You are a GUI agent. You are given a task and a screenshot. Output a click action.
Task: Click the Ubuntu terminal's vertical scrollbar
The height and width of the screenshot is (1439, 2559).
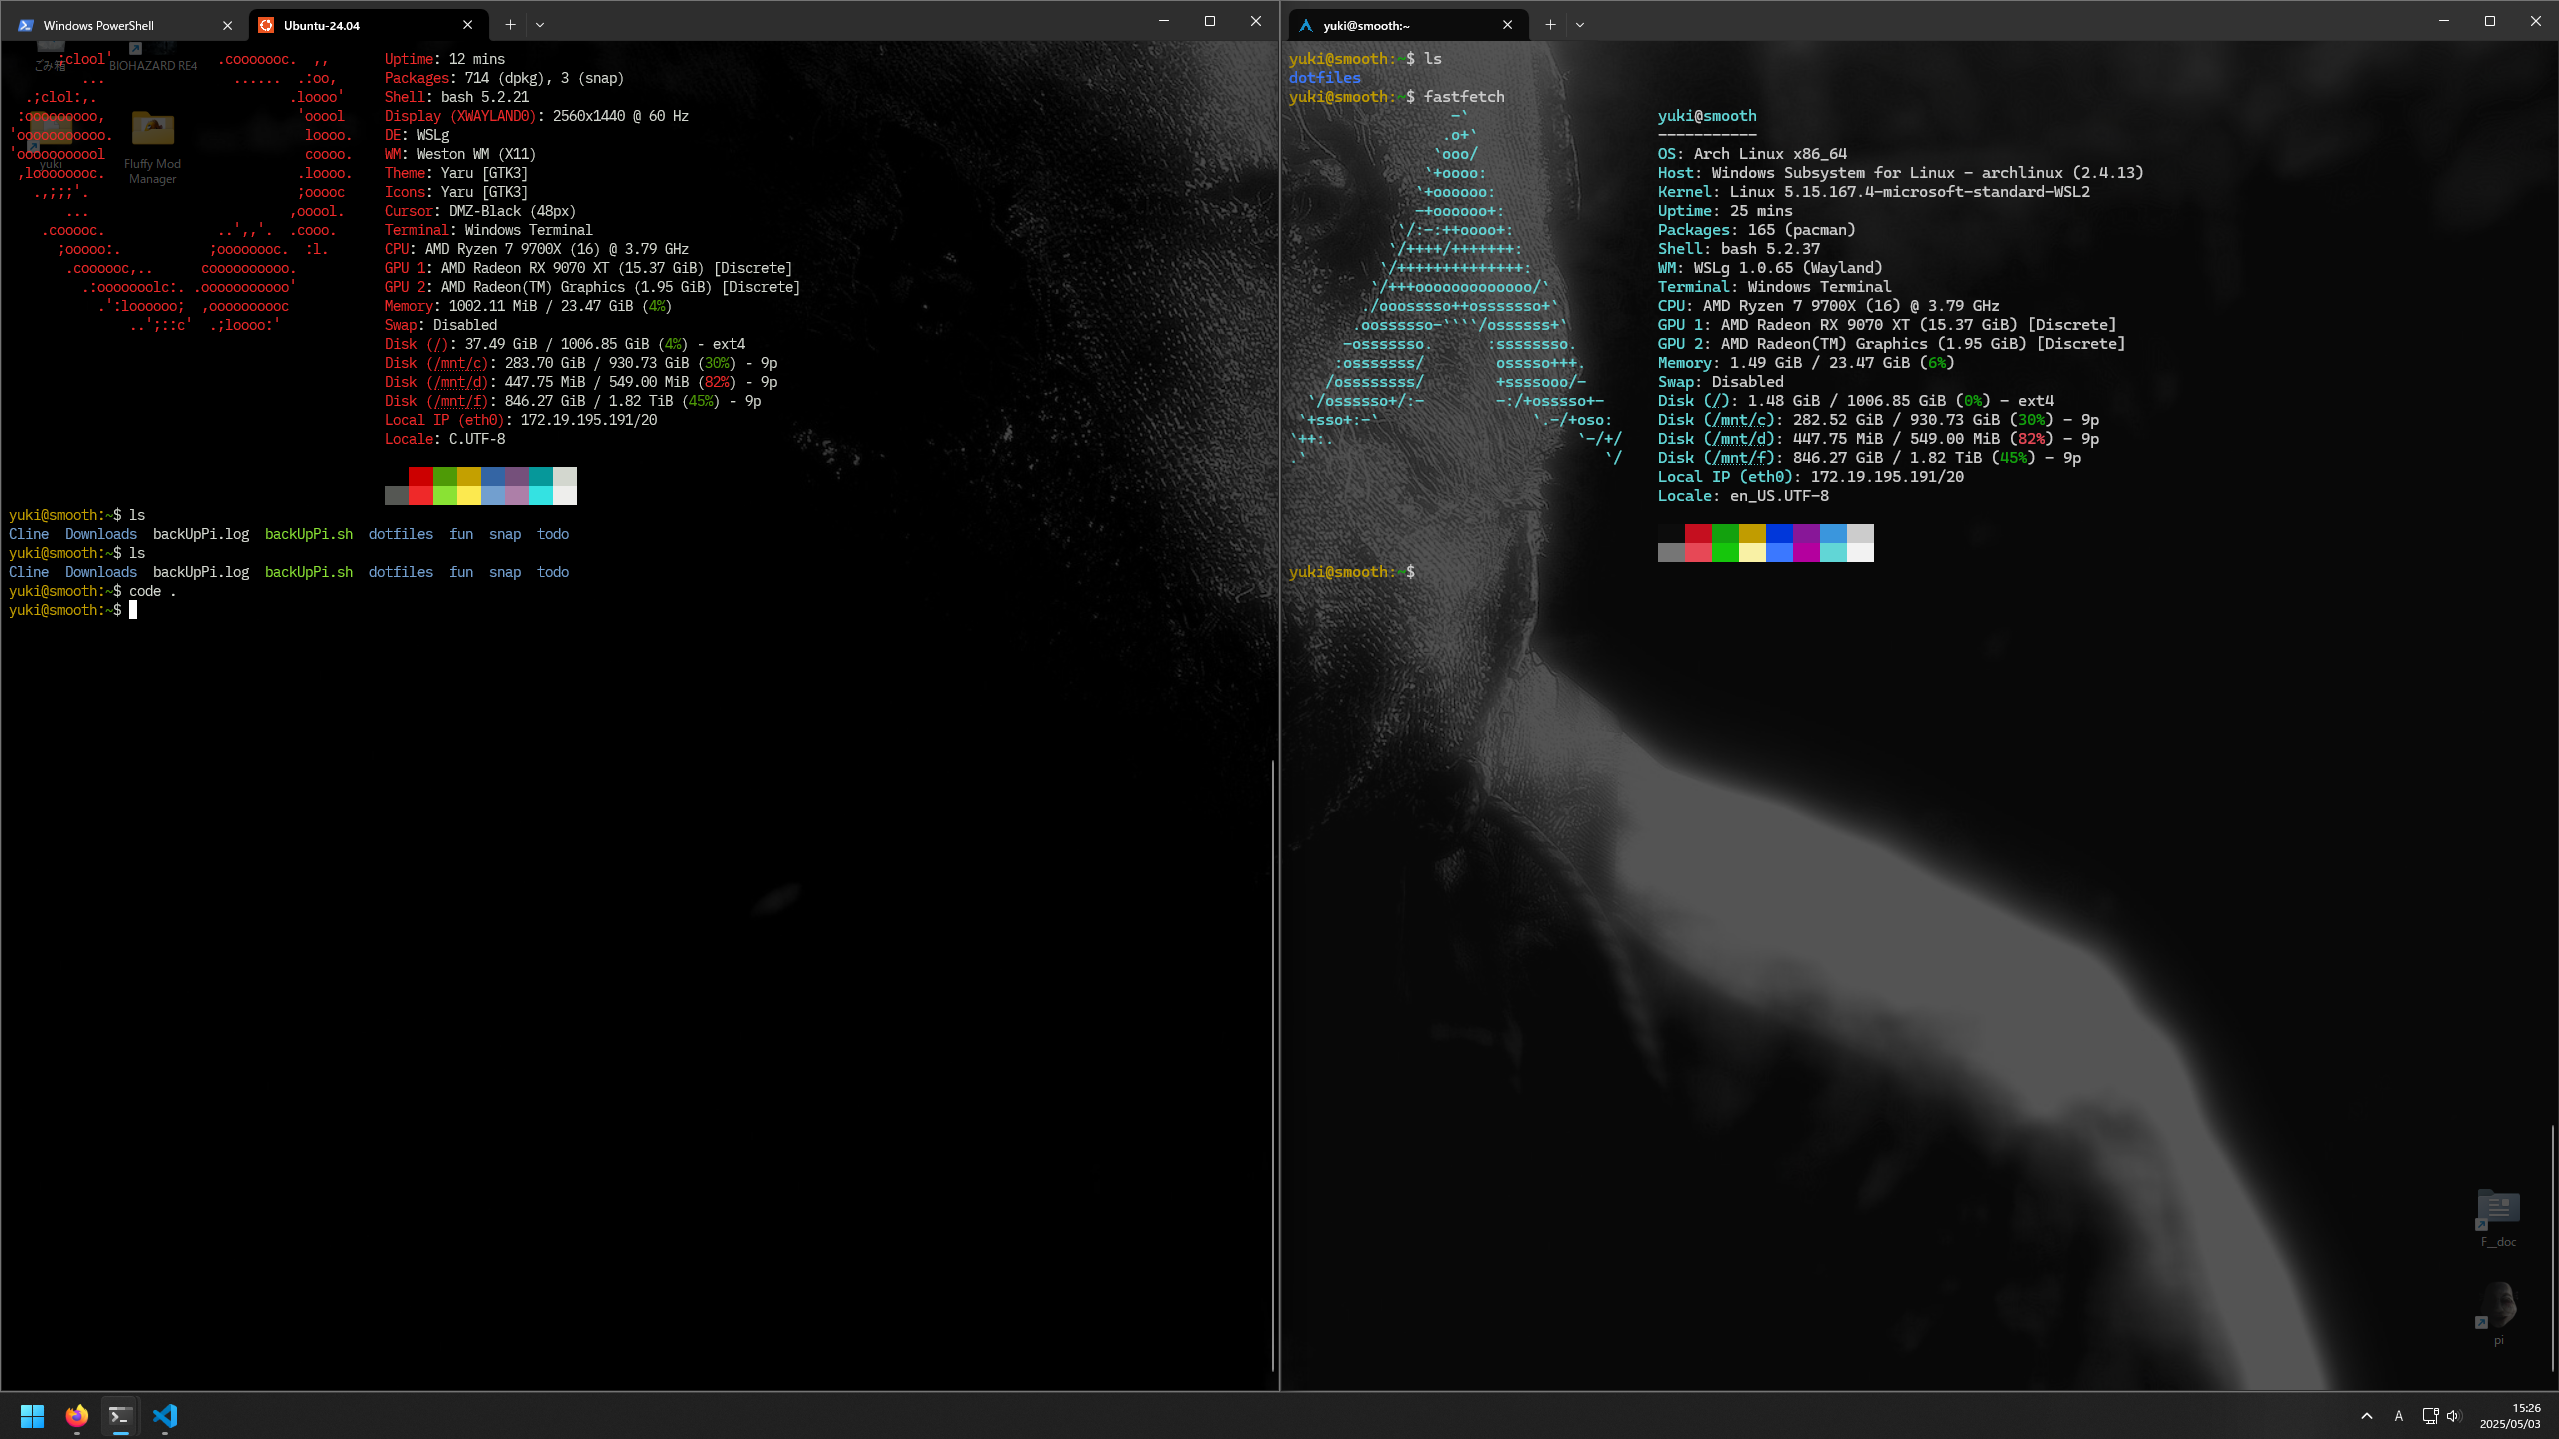tap(1273, 1065)
